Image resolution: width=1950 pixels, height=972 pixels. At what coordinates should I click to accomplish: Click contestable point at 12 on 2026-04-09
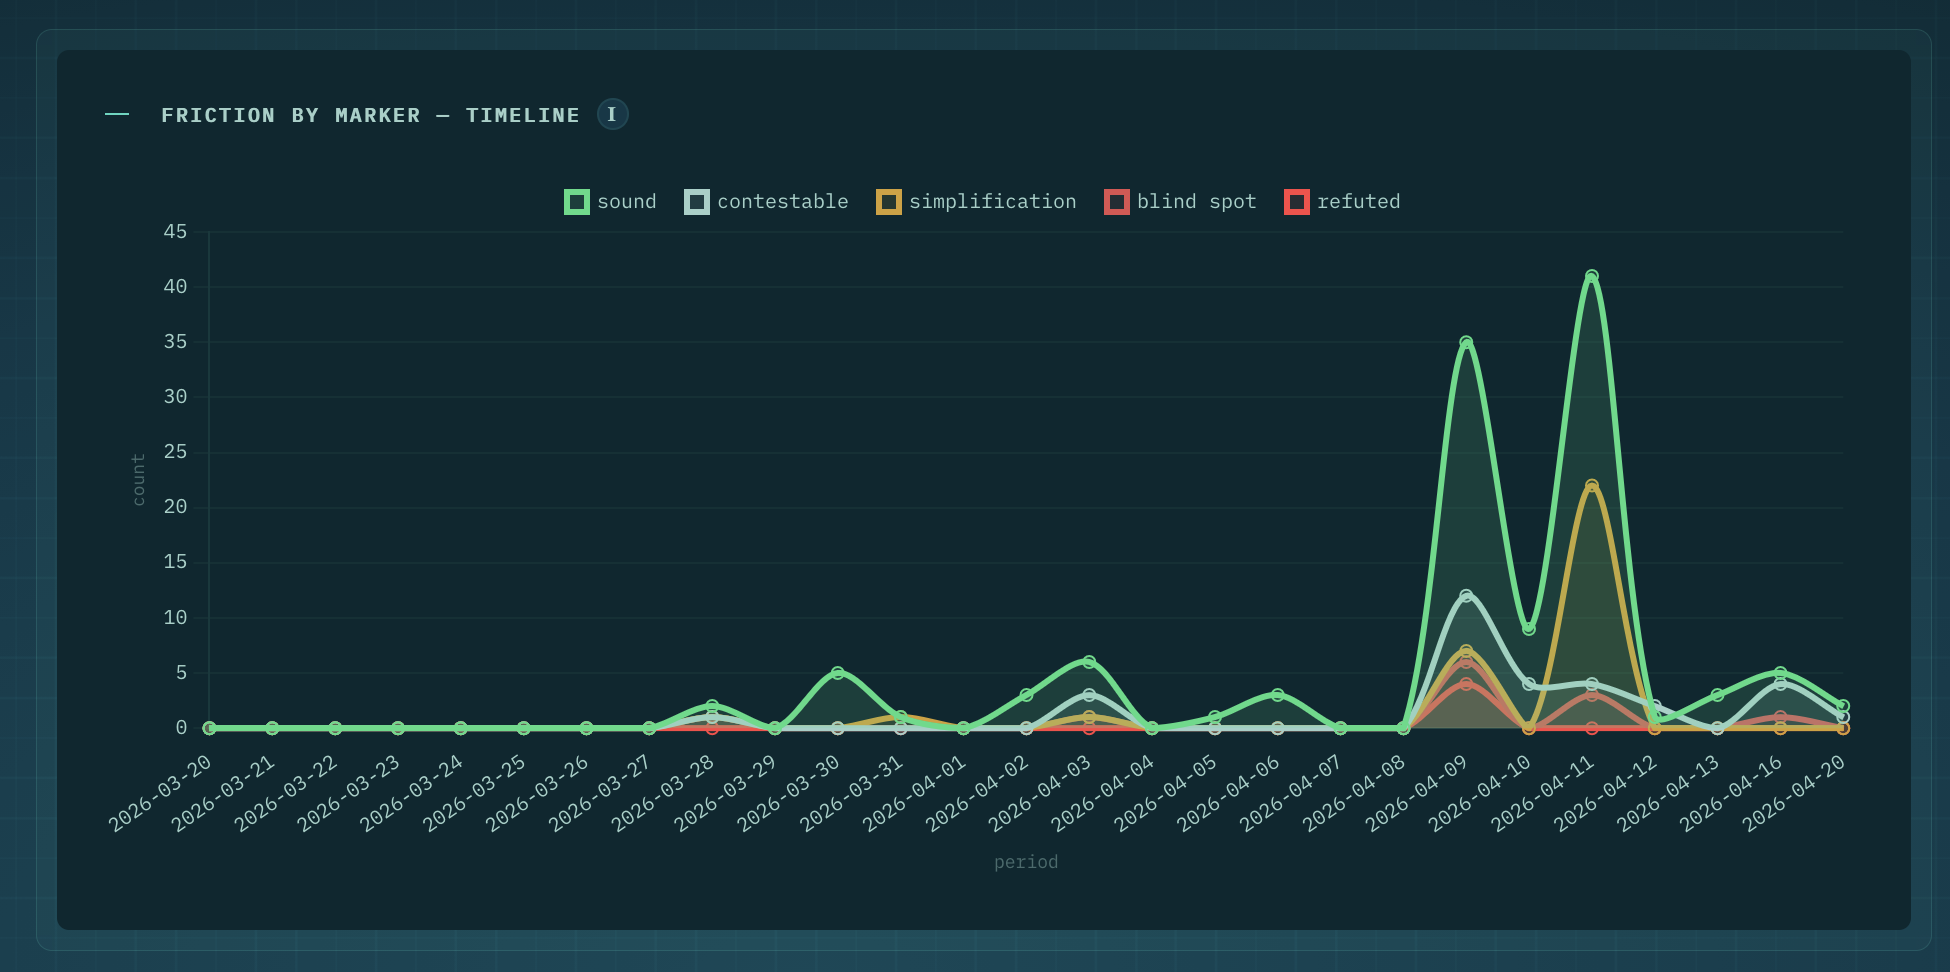point(1466,596)
